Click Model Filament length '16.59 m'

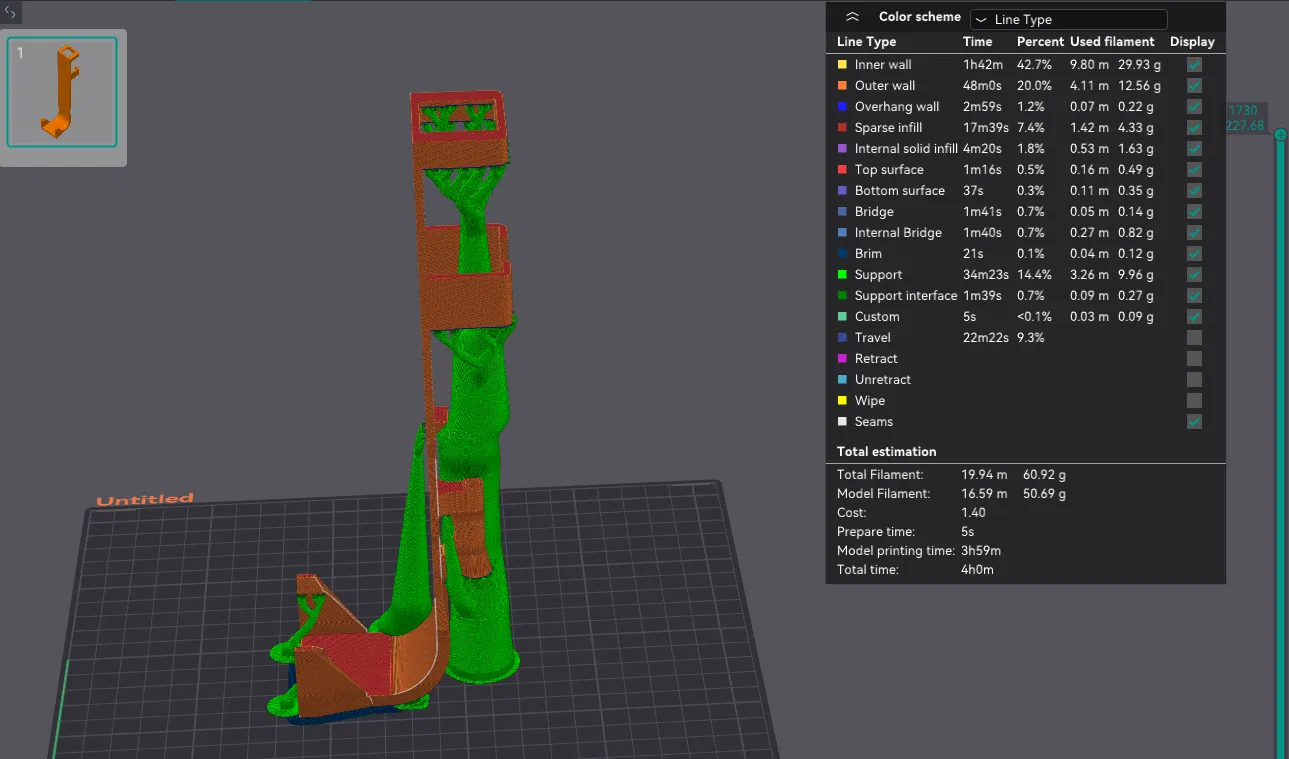coord(984,494)
